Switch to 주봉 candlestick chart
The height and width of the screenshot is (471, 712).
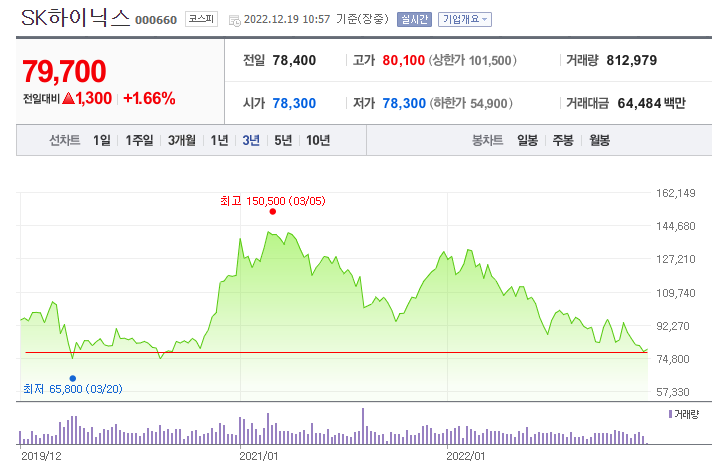click(563, 140)
